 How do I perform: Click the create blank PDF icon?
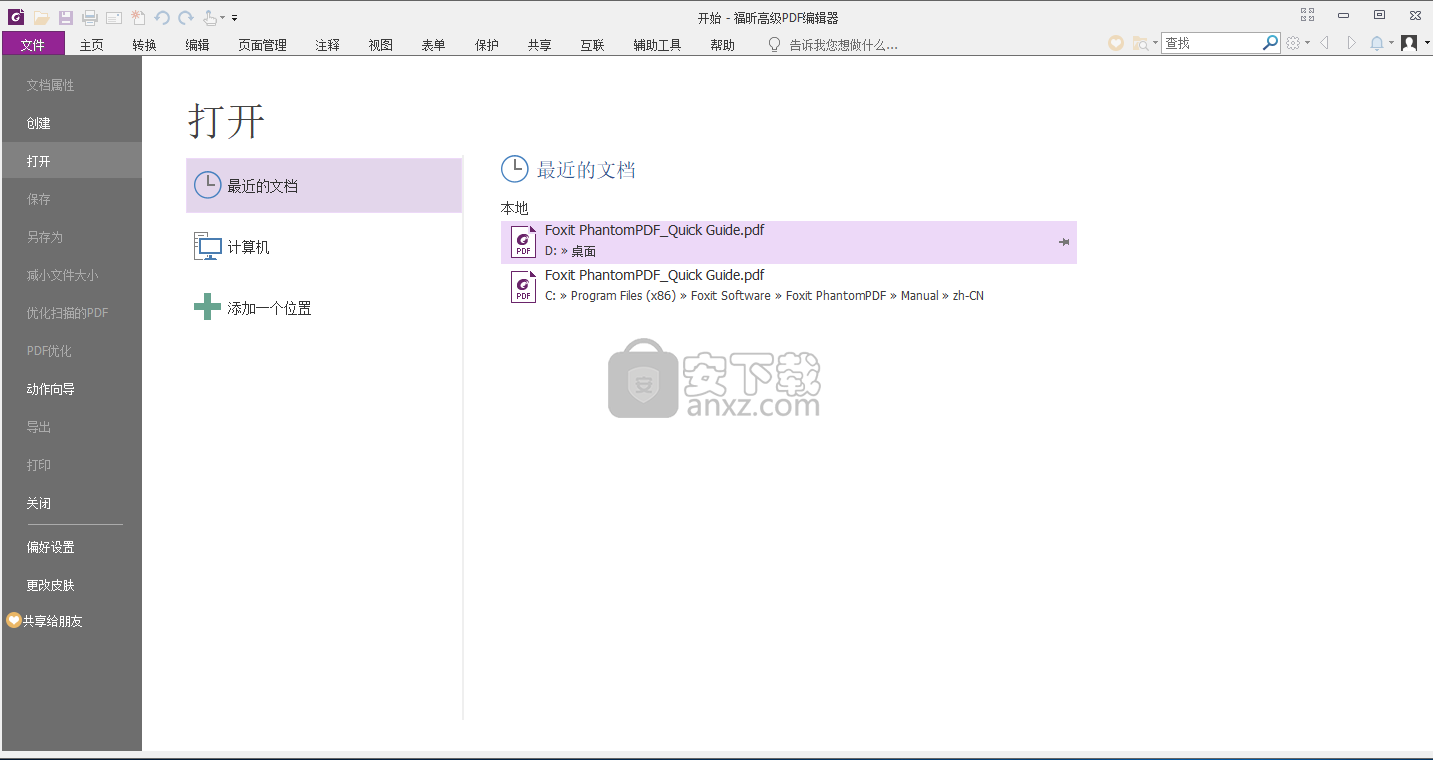[138, 17]
